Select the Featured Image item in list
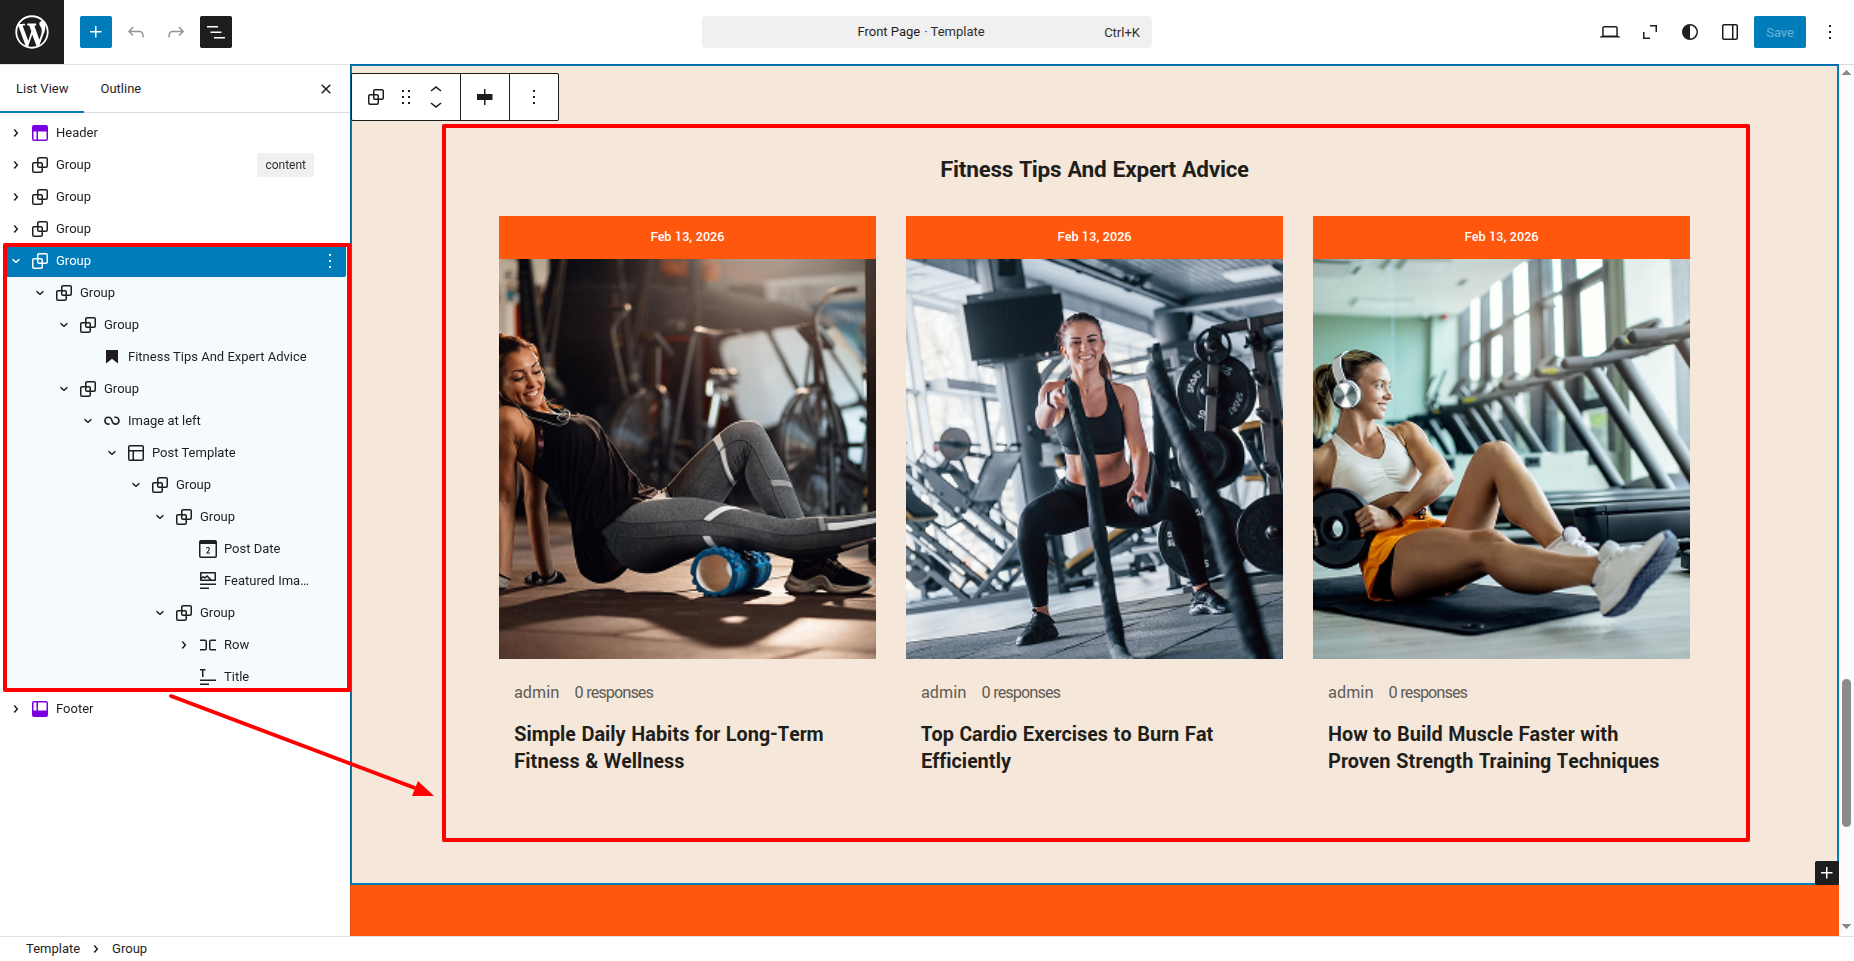The image size is (1854, 961). (x=265, y=581)
